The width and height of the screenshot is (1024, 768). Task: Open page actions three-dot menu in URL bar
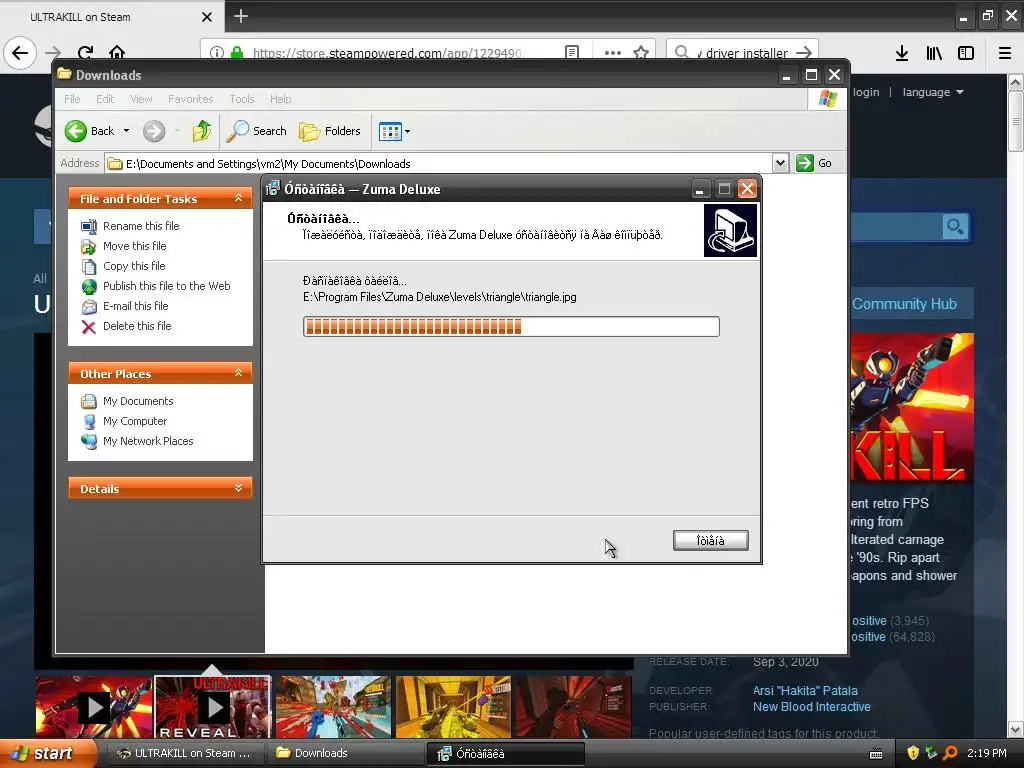point(613,52)
